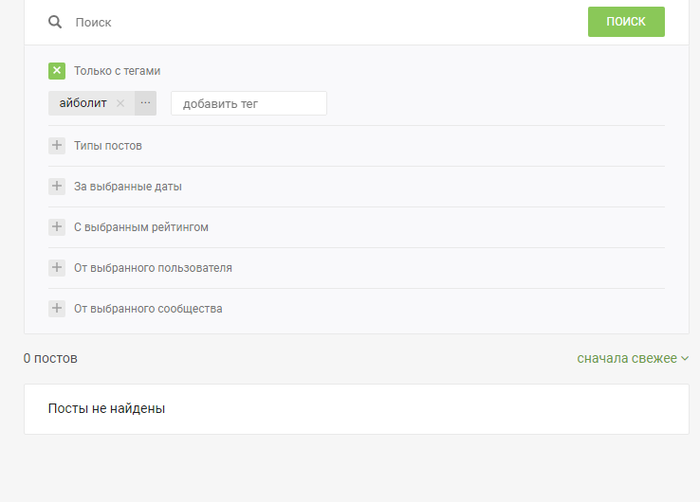Focus the 'добавить тег' input field

(248, 103)
